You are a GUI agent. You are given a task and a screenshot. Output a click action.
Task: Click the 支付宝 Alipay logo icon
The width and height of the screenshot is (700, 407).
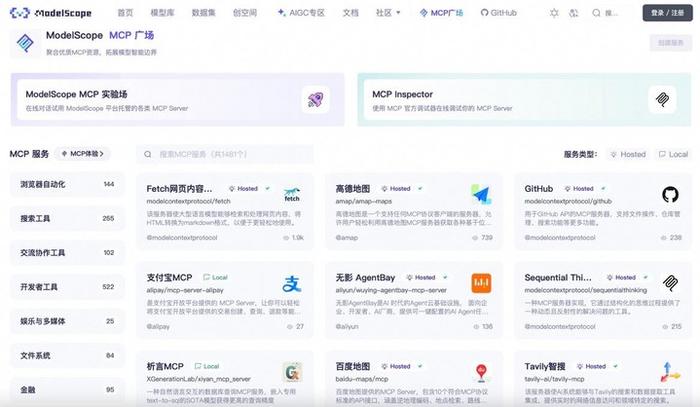coord(292,283)
